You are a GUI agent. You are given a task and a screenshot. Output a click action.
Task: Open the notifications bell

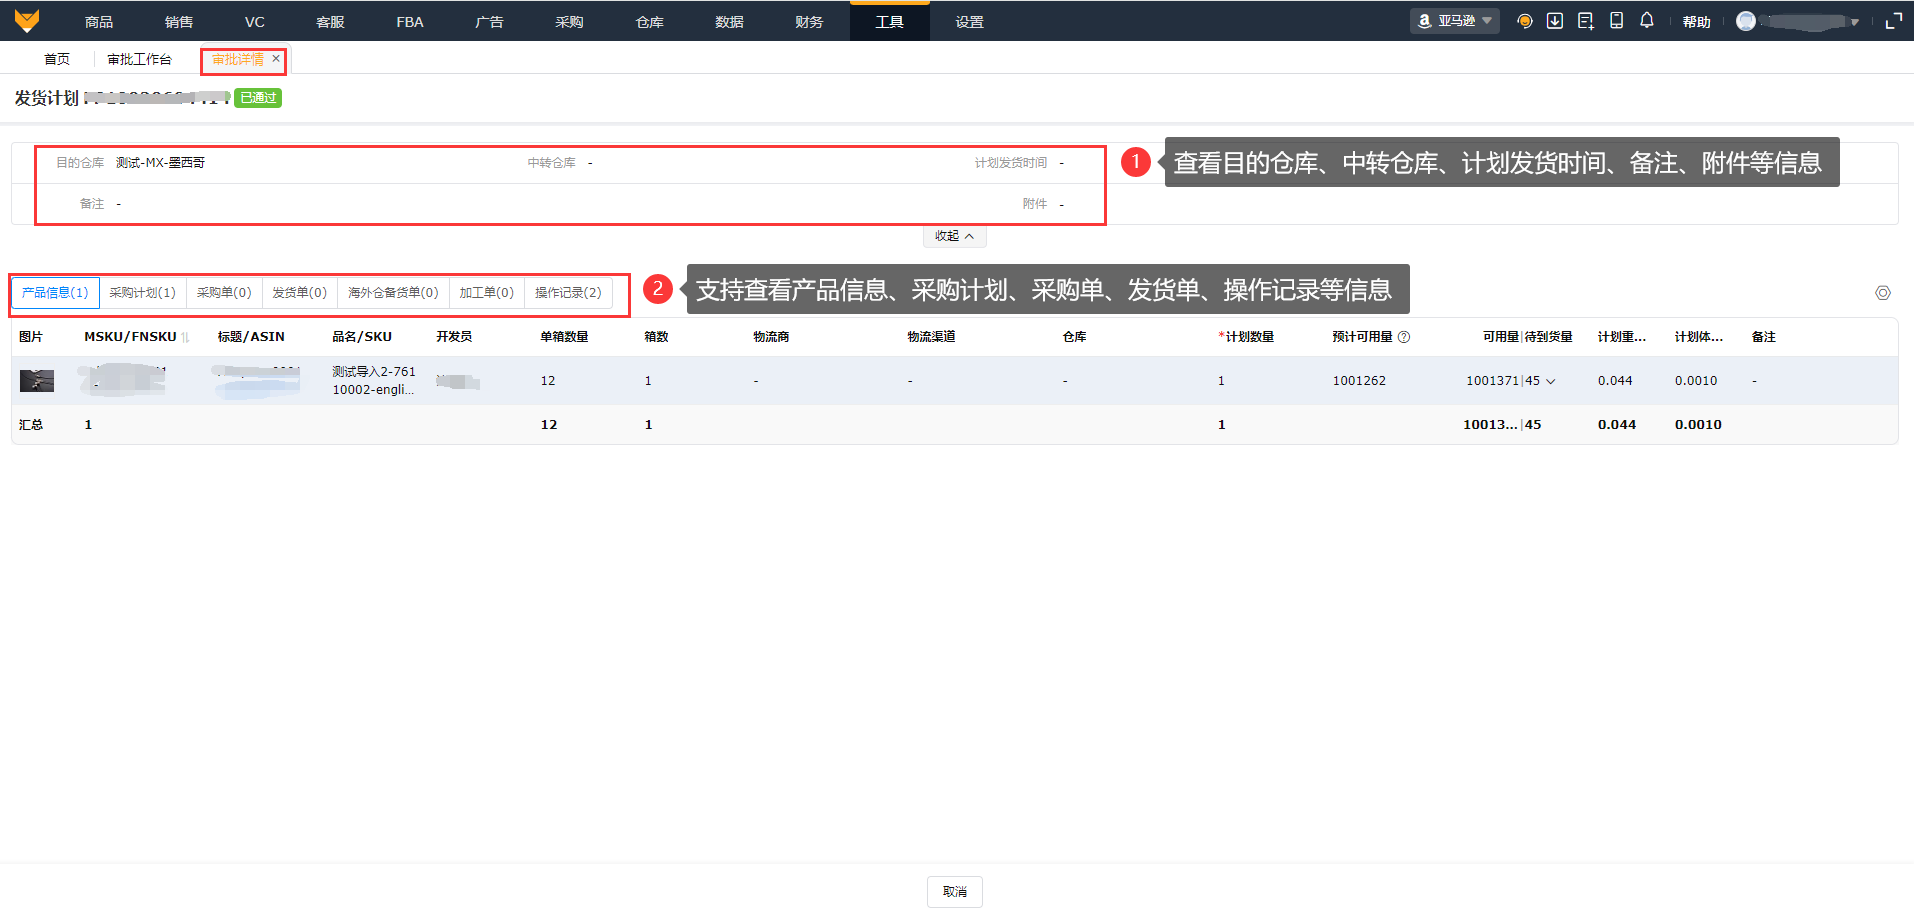pyautogui.click(x=1647, y=21)
